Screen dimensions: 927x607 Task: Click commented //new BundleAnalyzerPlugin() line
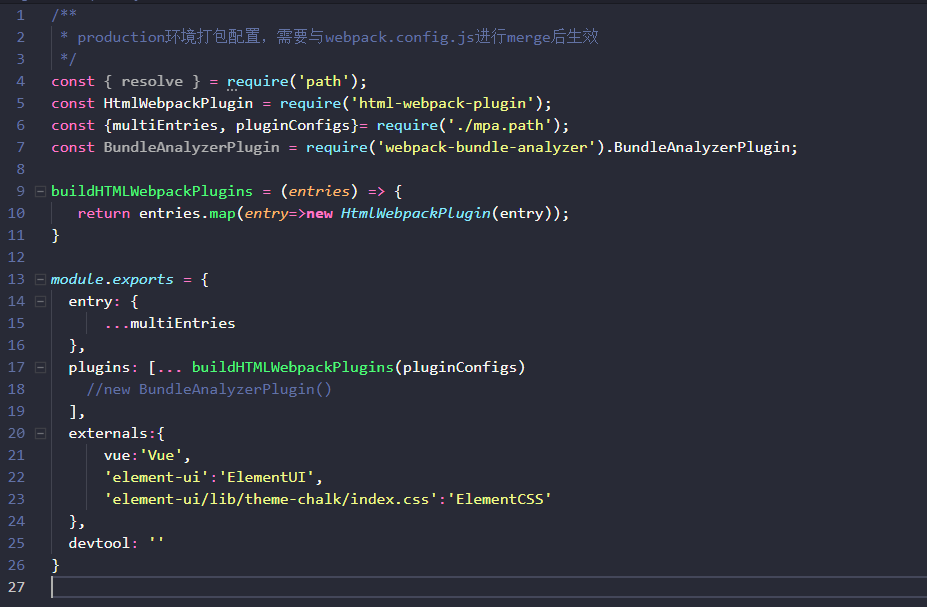click(209, 389)
